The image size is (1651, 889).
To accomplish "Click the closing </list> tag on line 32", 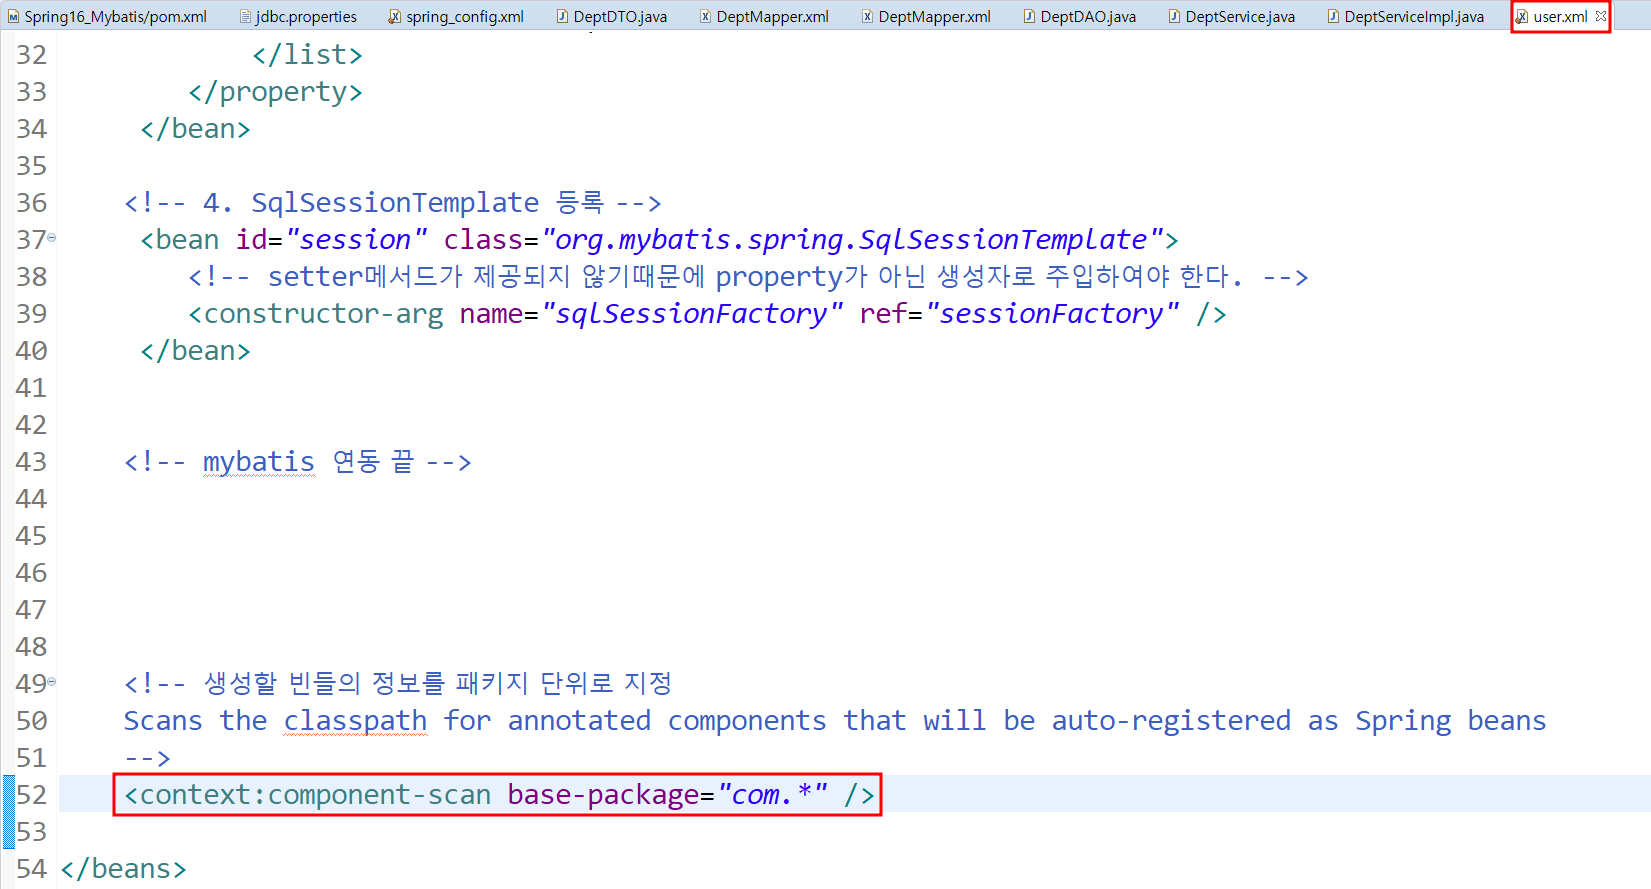I will click(307, 55).
